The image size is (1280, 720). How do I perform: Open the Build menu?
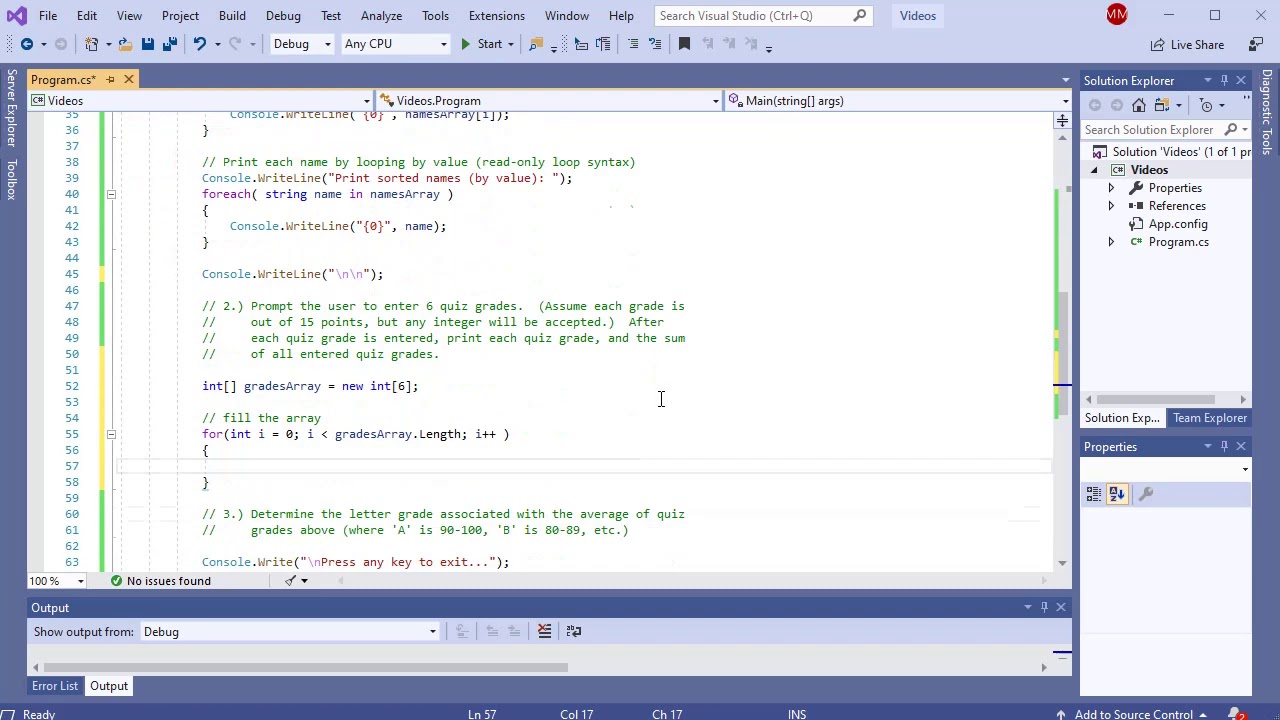pyautogui.click(x=232, y=15)
